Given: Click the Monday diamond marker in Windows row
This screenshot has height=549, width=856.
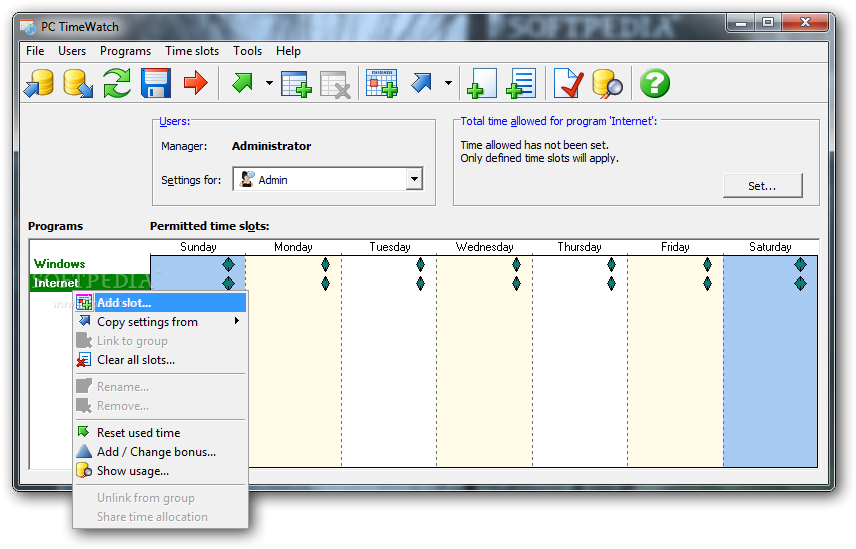Looking at the screenshot, I should point(325,265).
